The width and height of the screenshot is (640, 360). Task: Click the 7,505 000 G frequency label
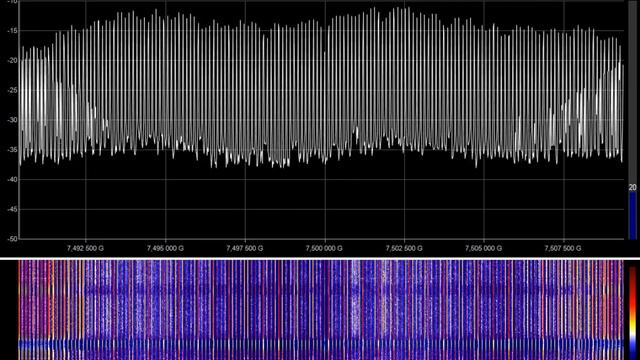click(x=484, y=248)
